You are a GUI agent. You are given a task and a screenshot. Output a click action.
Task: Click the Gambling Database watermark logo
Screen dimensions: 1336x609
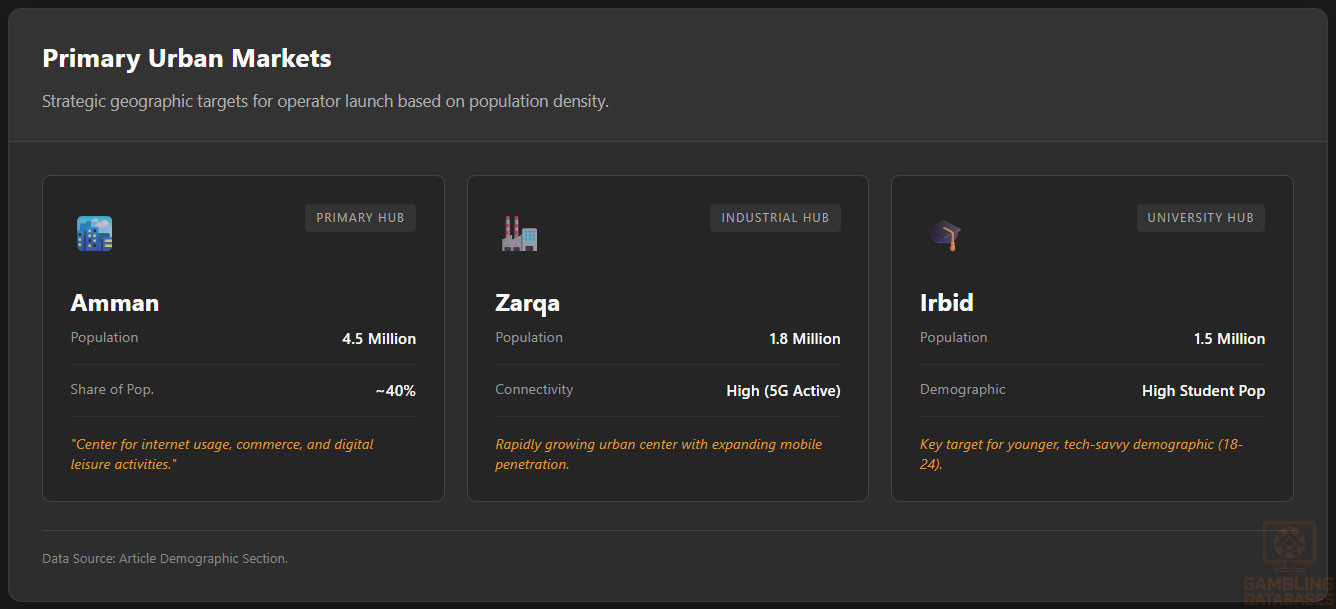[1287, 562]
